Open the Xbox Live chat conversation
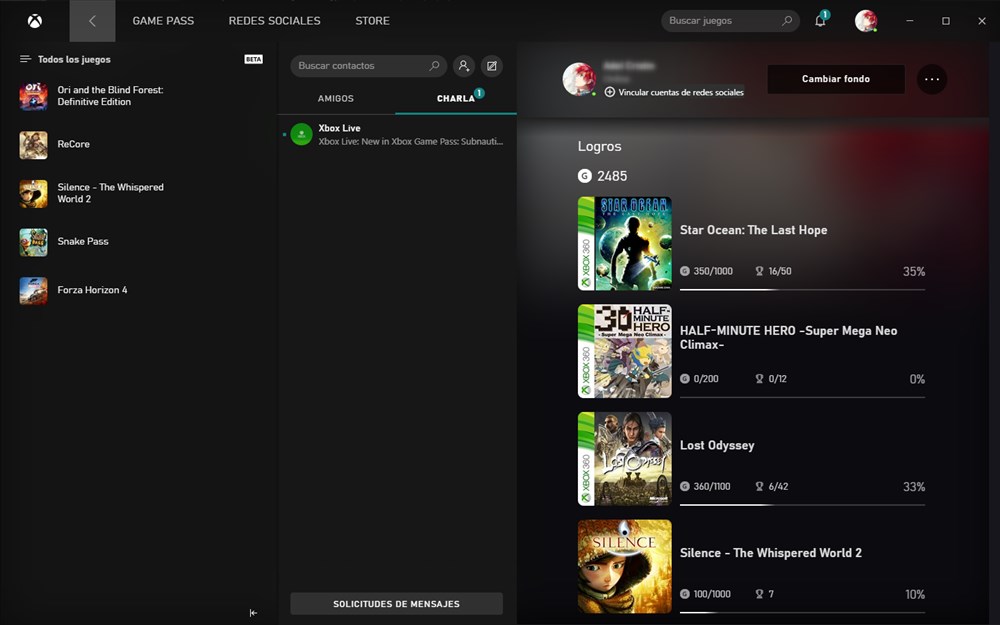1000x625 pixels. click(397, 135)
